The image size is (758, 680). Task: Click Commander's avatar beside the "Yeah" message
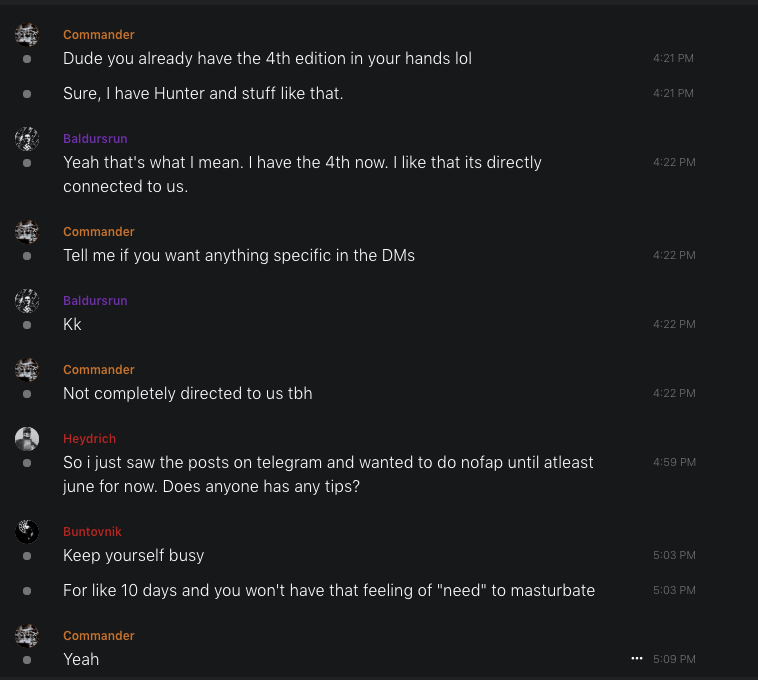click(27, 635)
